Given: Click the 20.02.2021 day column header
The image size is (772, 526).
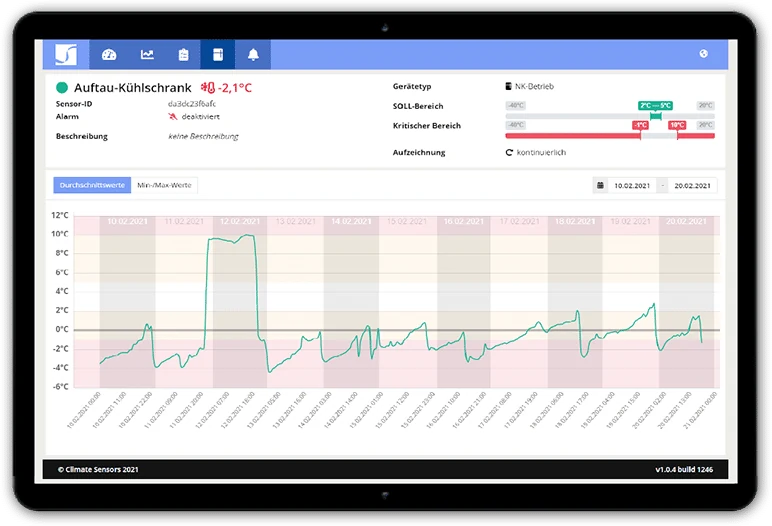Looking at the screenshot, I should (686, 221).
